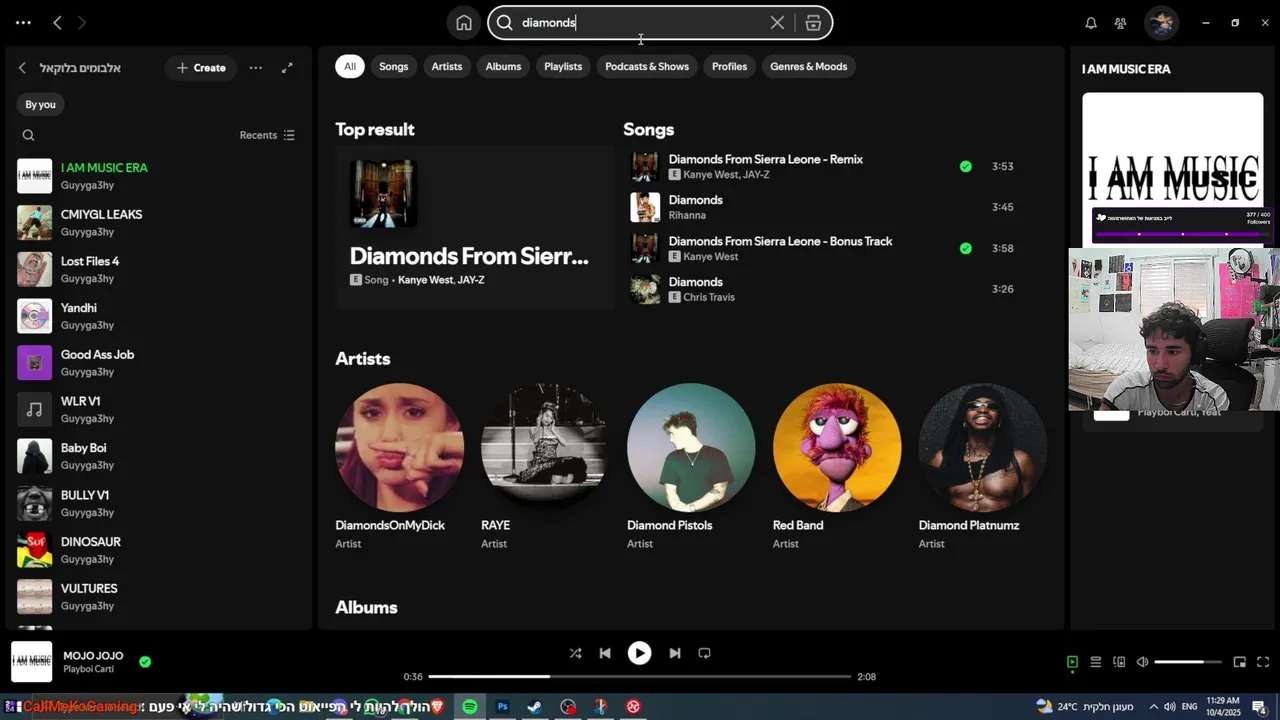Open the BULLY V1 playlist
The image size is (1280, 720).
coord(160,503)
